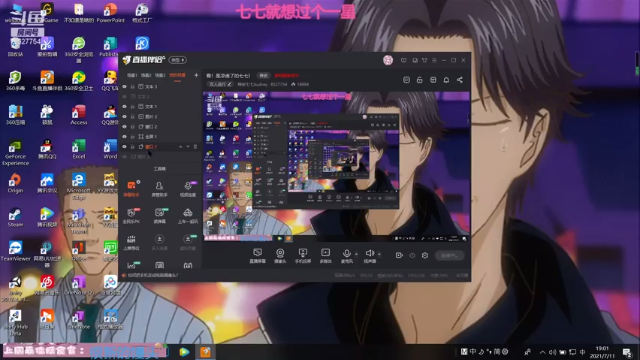Select the 图片 2 layer row
This screenshot has width=640, height=360.
(160, 116)
